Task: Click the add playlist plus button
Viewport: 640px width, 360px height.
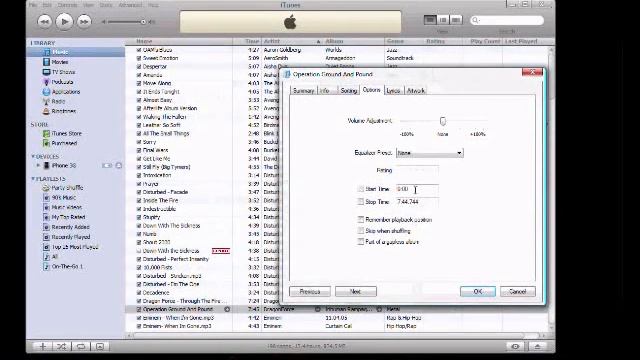Action: [x=42, y=347]
